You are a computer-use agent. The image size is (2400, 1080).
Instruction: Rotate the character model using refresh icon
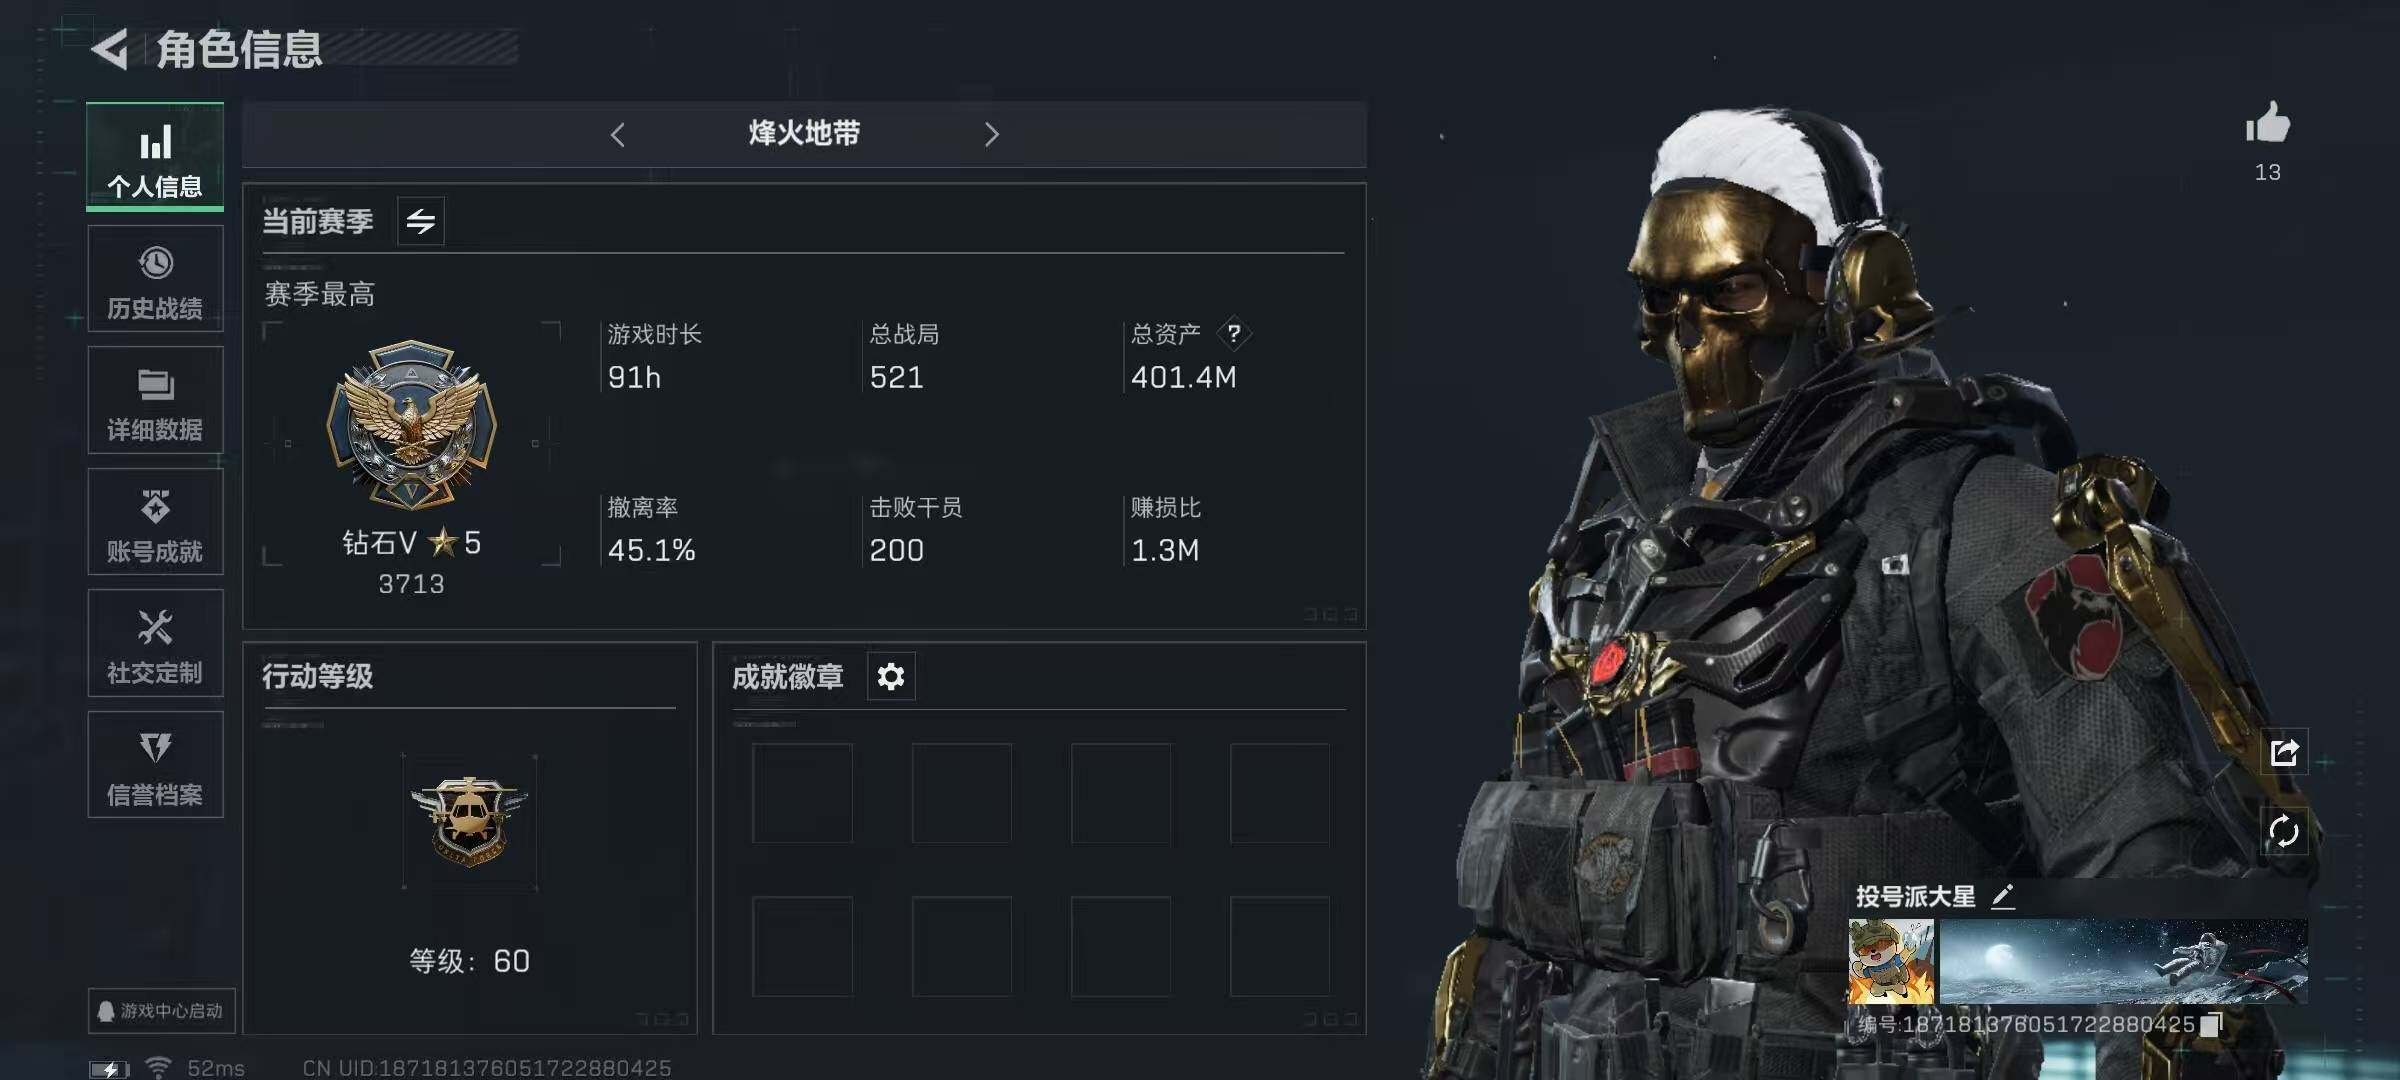click(x=2284, y=831)
